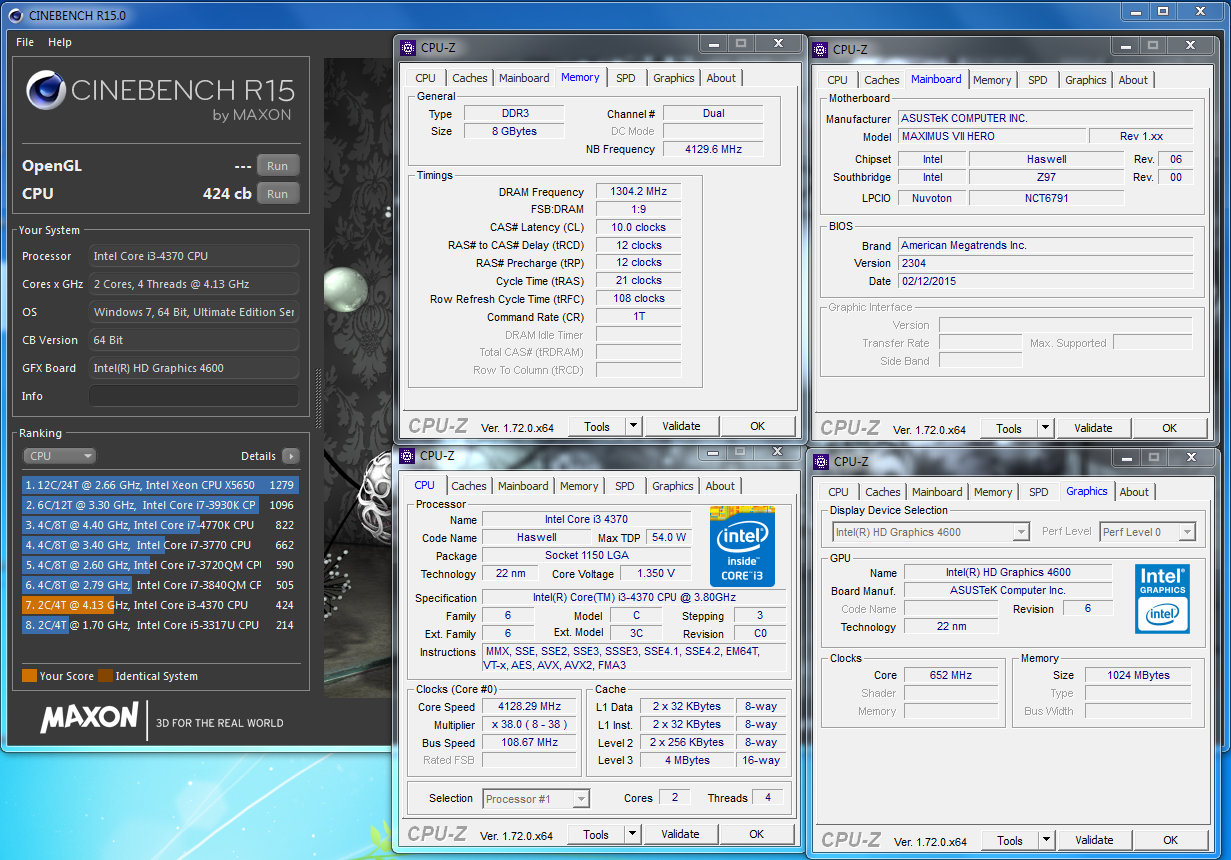Click the Cinebench title bar app icon

14,15
